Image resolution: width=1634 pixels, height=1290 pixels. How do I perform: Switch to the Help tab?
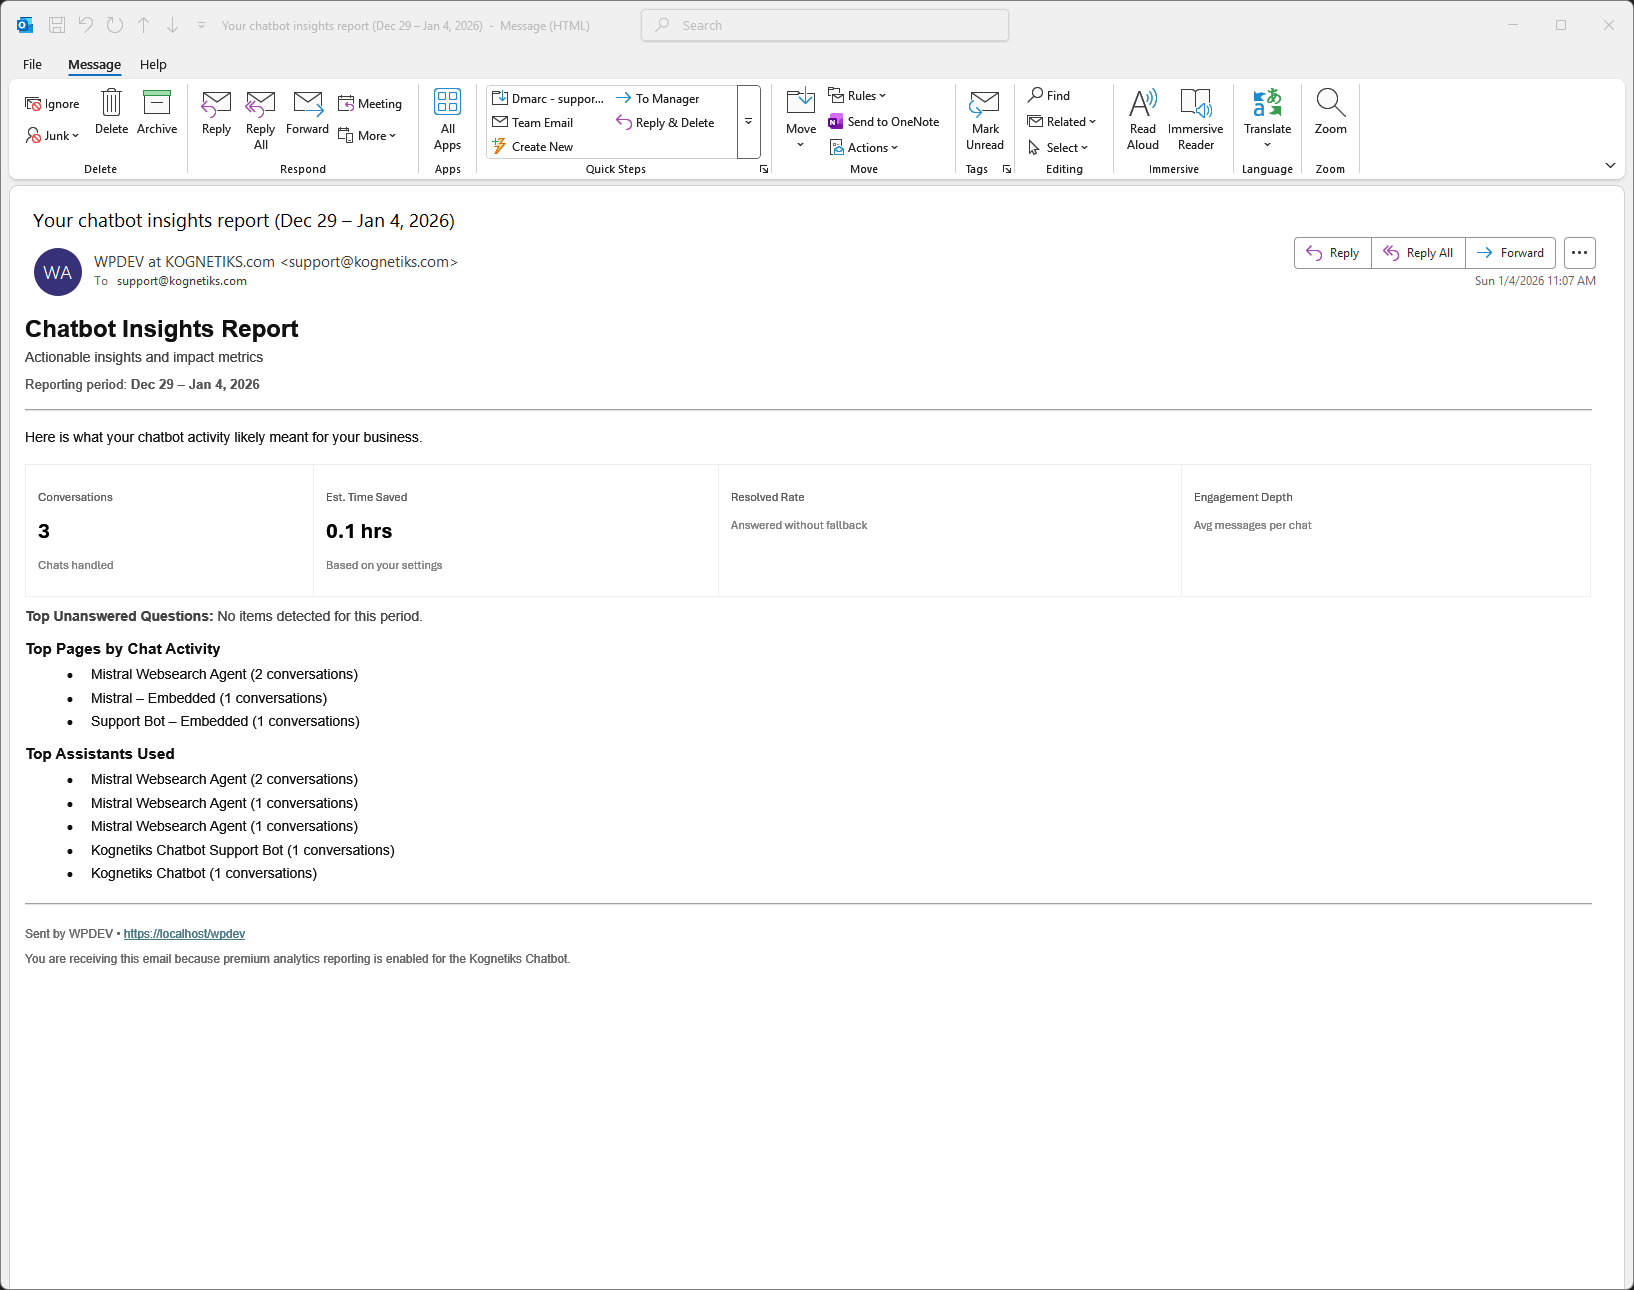[153, 65]
